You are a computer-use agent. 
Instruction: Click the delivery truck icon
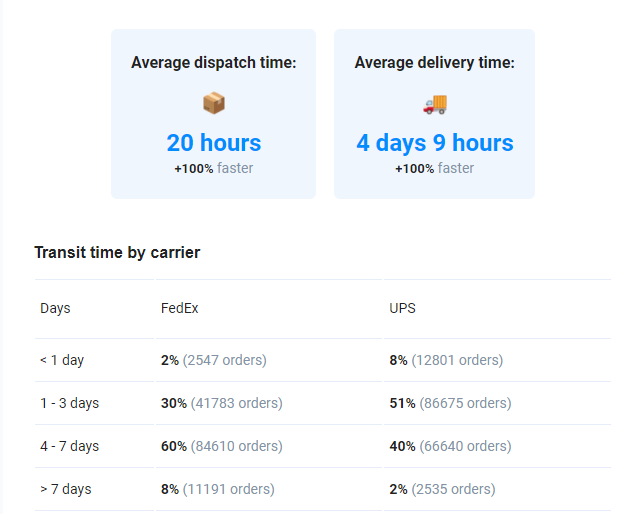(435, 103)
